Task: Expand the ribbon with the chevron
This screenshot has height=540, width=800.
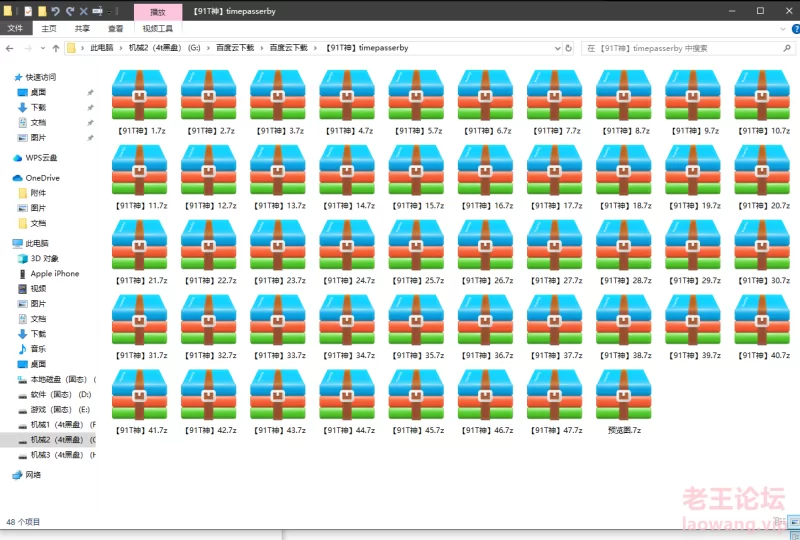Action: pyautogui.click(x=783, y=29)
